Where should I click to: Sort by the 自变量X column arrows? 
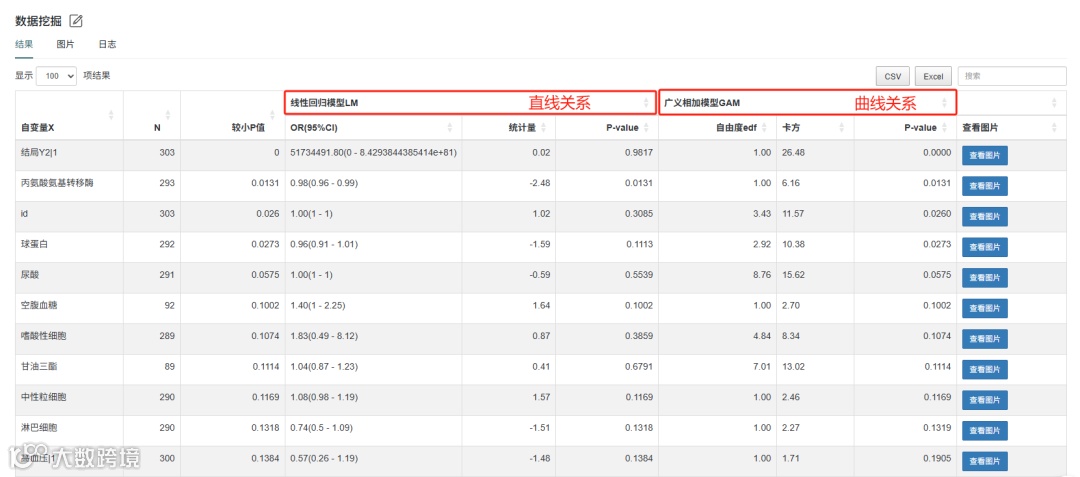point(111,116)
